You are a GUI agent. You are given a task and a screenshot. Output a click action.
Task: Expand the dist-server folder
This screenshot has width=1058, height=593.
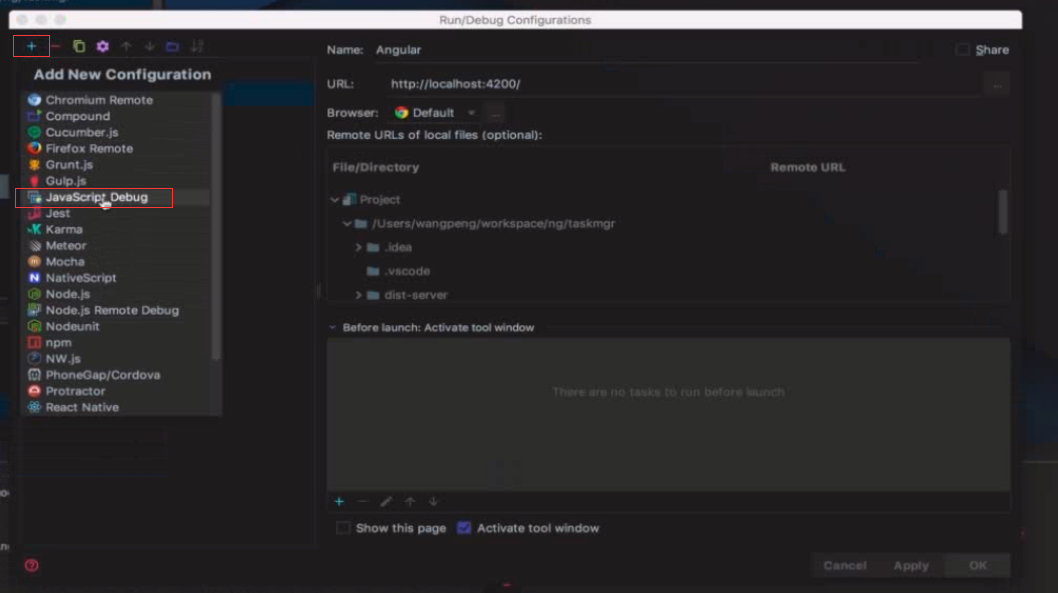click(358, 295)
